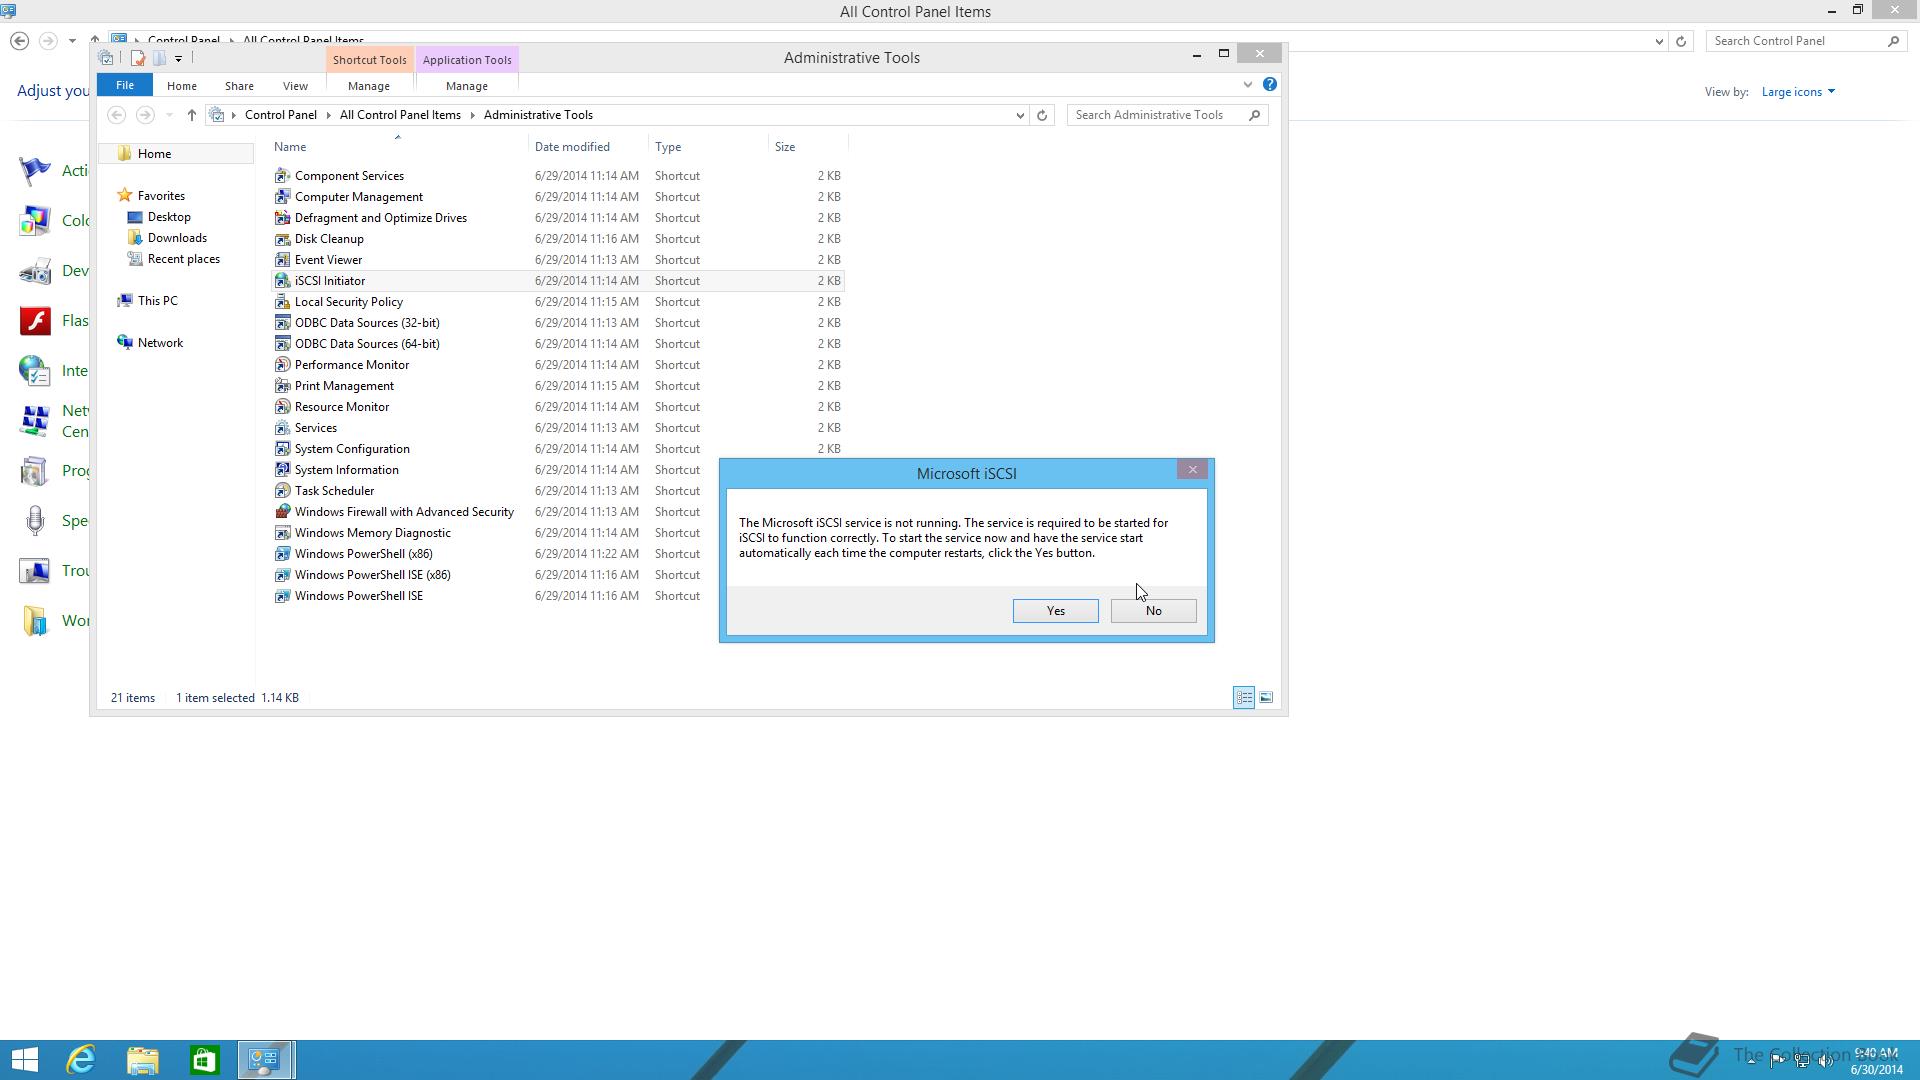Select Favorites in the navigation pane
This screenshot has width=1920, height=1080.
coord(161,196)
